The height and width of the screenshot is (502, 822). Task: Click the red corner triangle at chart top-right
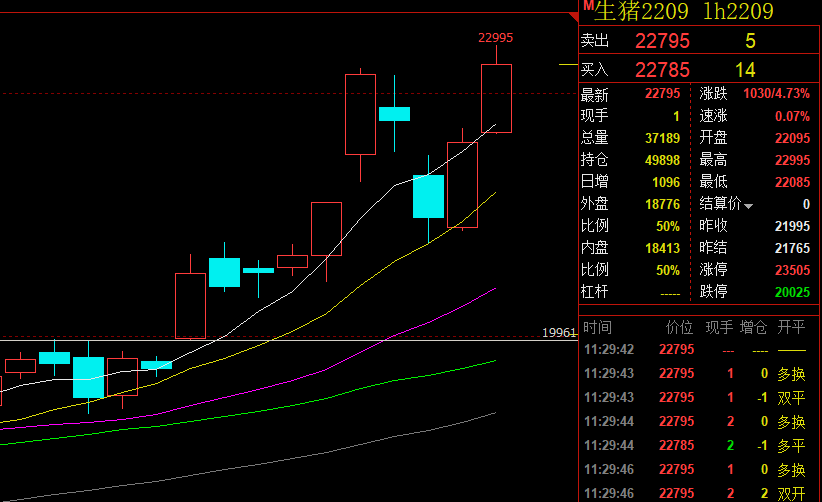(574, 17)
